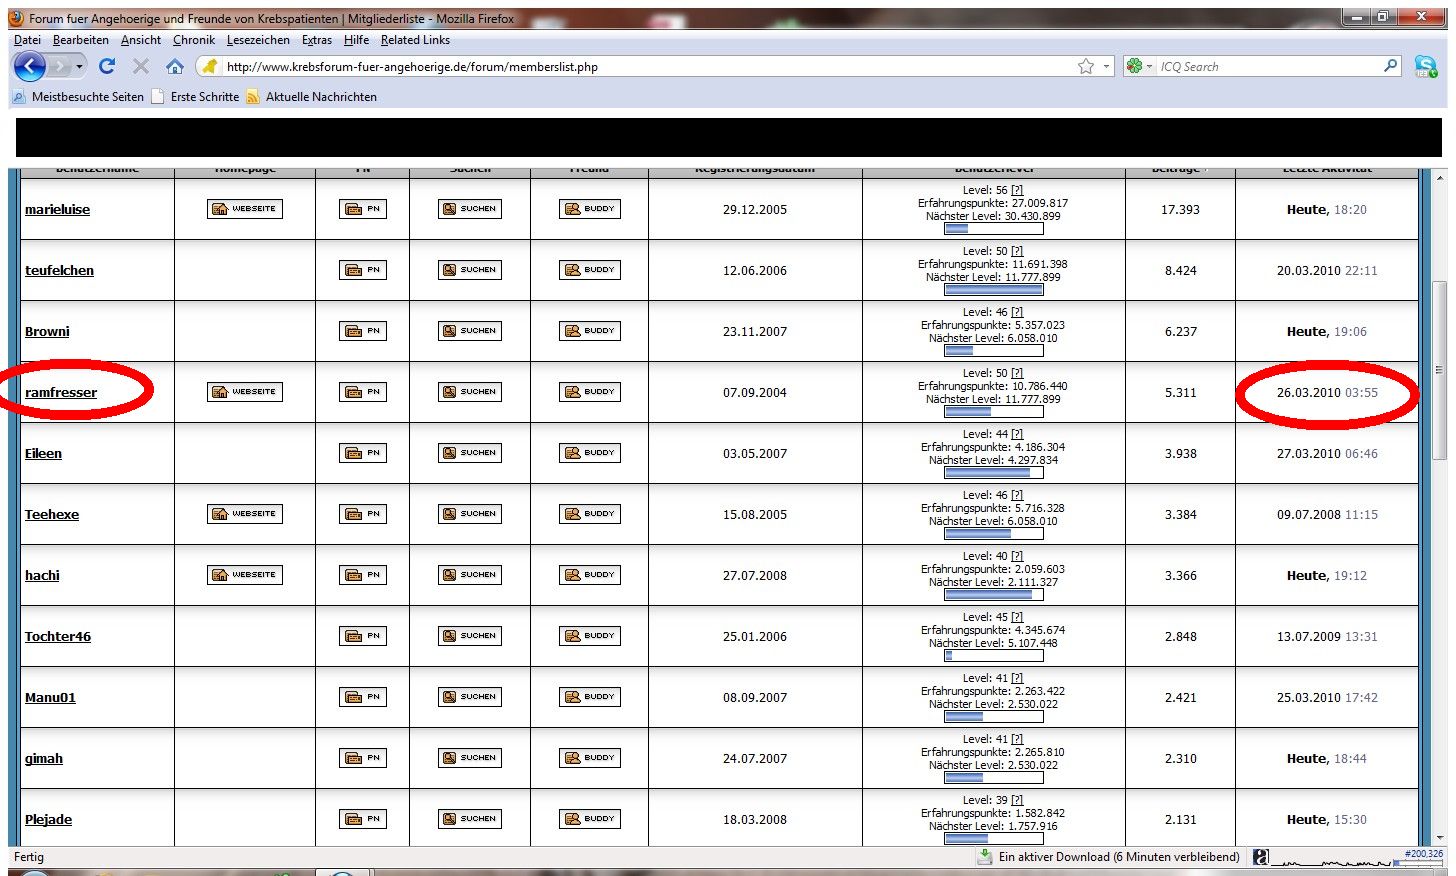The width and height of the screenshot is (1456, 876).
Task: Add Plejade as BUDDY
Action: pyautogui.click(x=589, y=819)
